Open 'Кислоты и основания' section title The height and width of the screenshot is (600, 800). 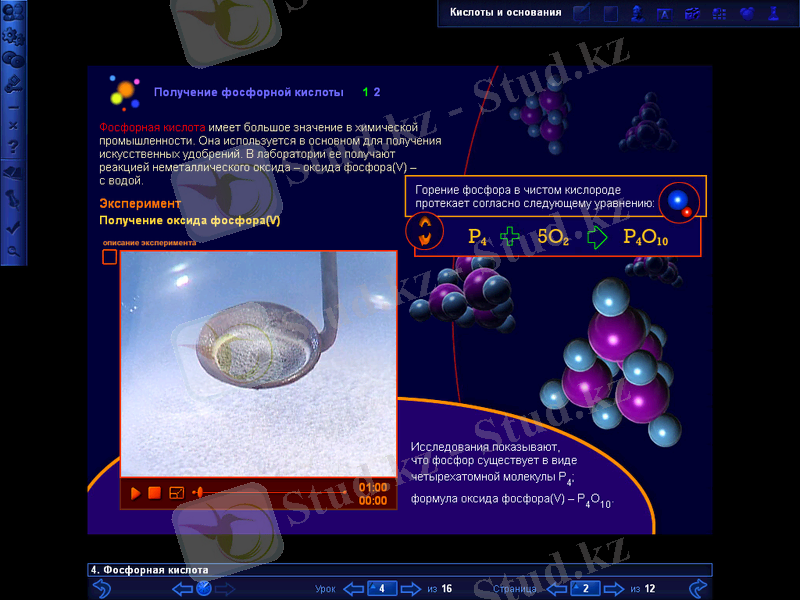pos(499,13)
